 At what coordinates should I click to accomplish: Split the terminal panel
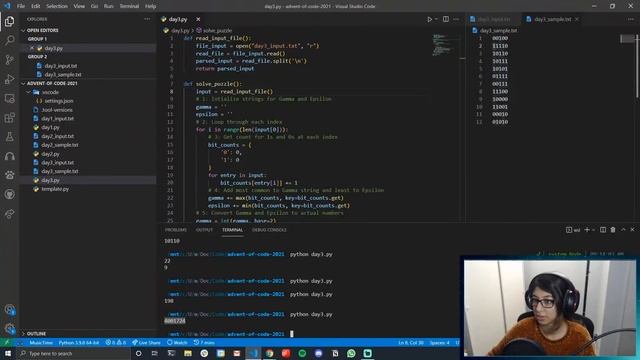pyautogui.click(x=603, y=230)
